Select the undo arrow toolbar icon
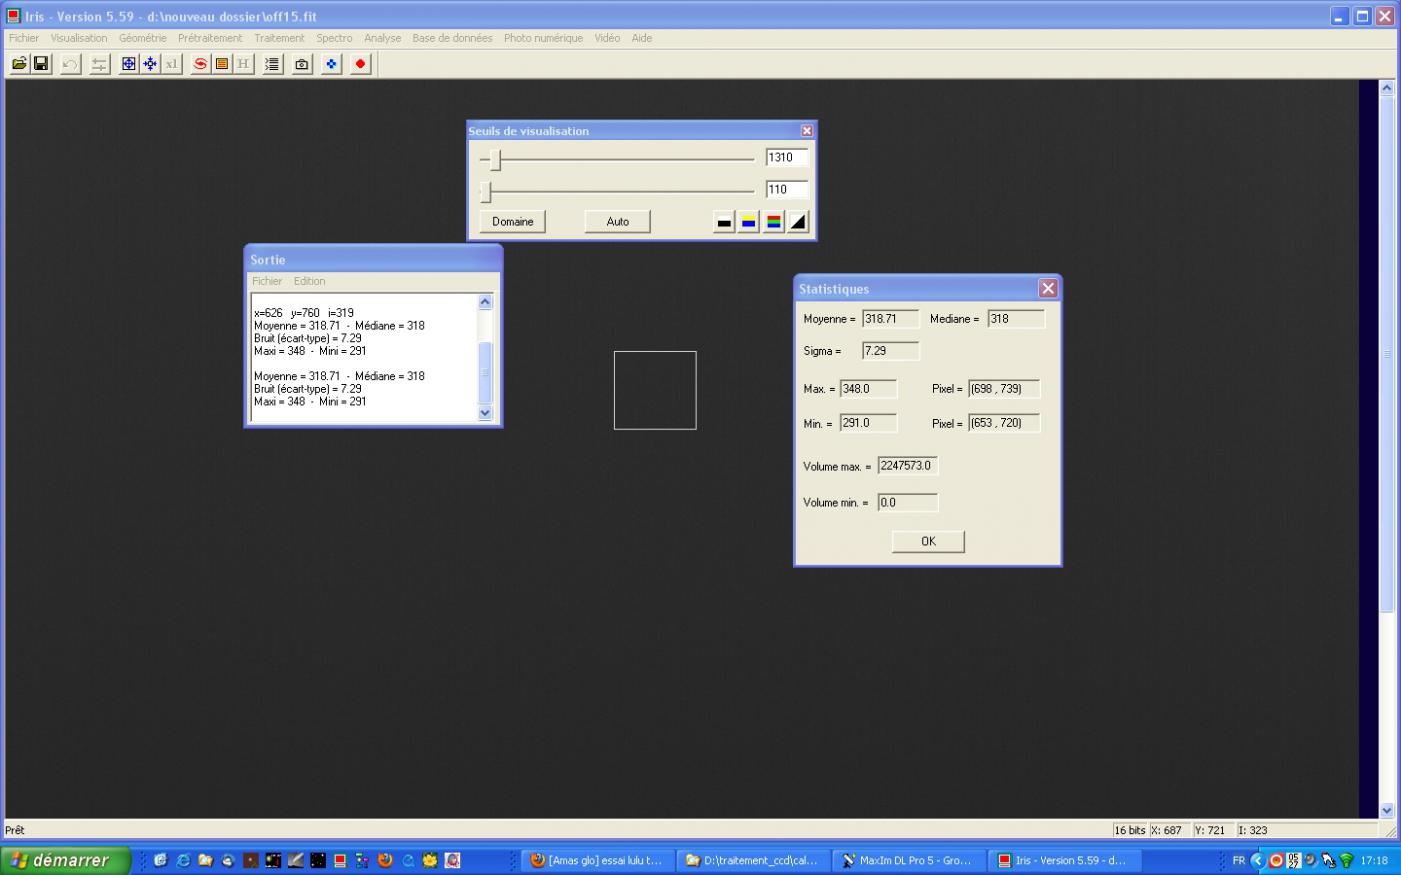 tap(70, 64)
